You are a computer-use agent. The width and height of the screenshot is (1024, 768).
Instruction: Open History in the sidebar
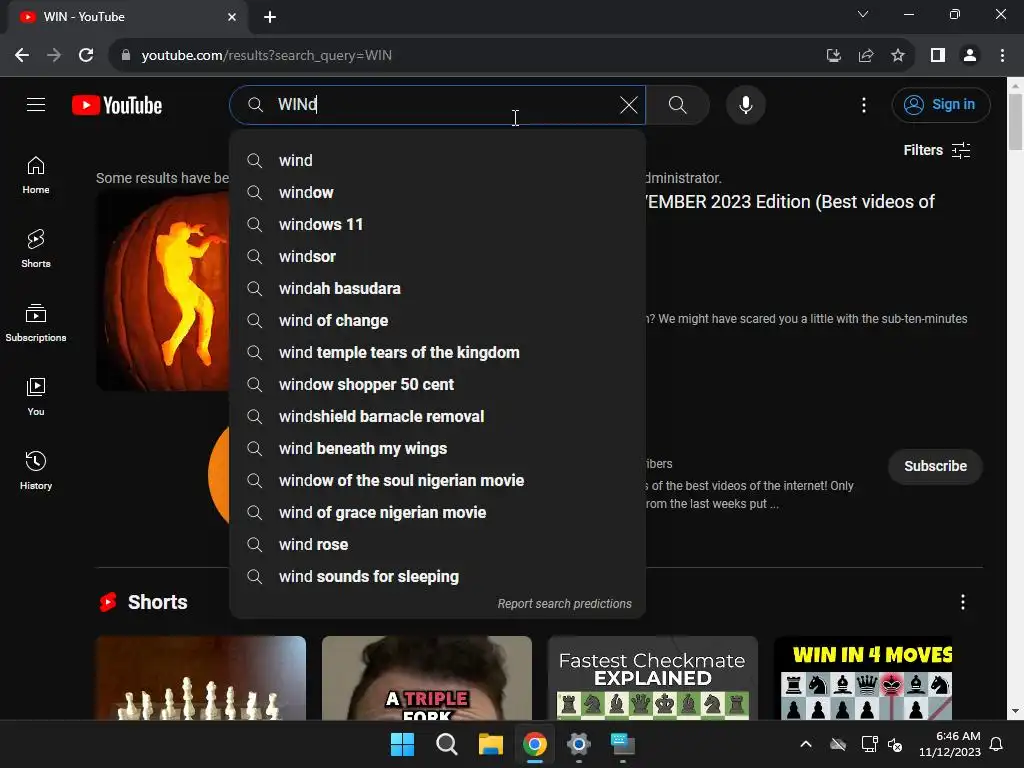pos(36,470)
